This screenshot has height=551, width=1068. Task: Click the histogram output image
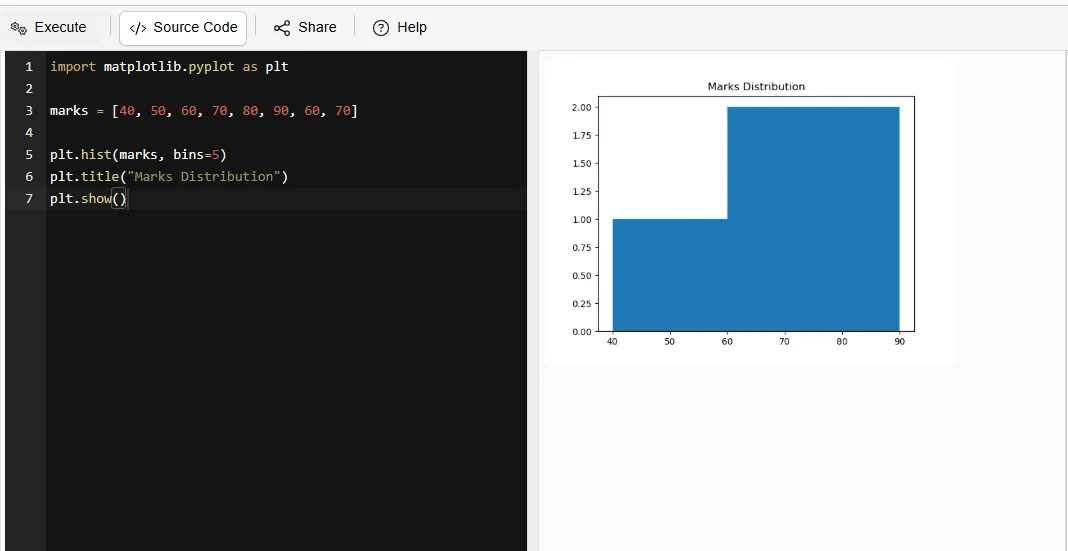750,212
